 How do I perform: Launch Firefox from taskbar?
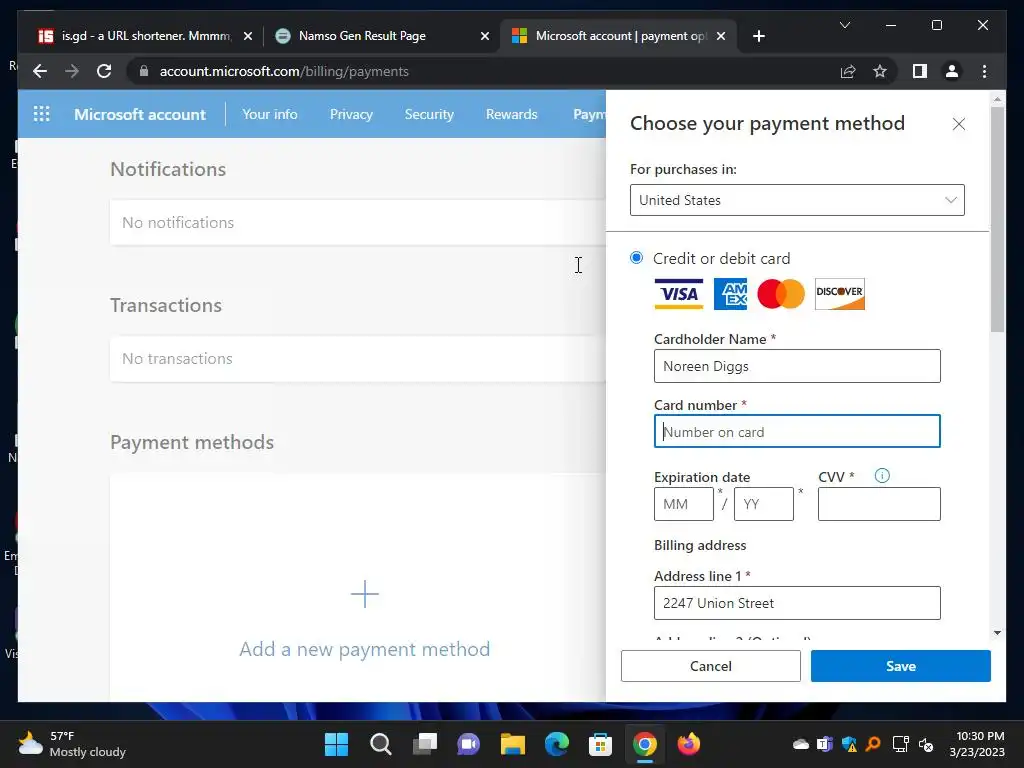688,744
